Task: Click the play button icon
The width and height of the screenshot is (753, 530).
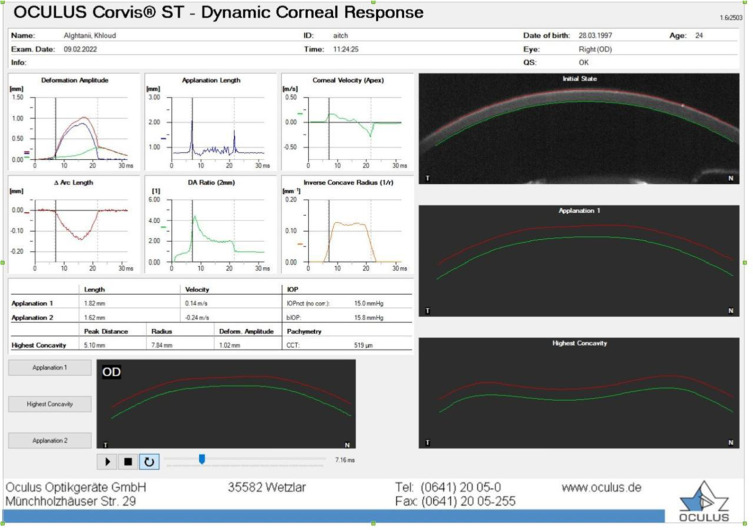Action: [x=108, y=462]
